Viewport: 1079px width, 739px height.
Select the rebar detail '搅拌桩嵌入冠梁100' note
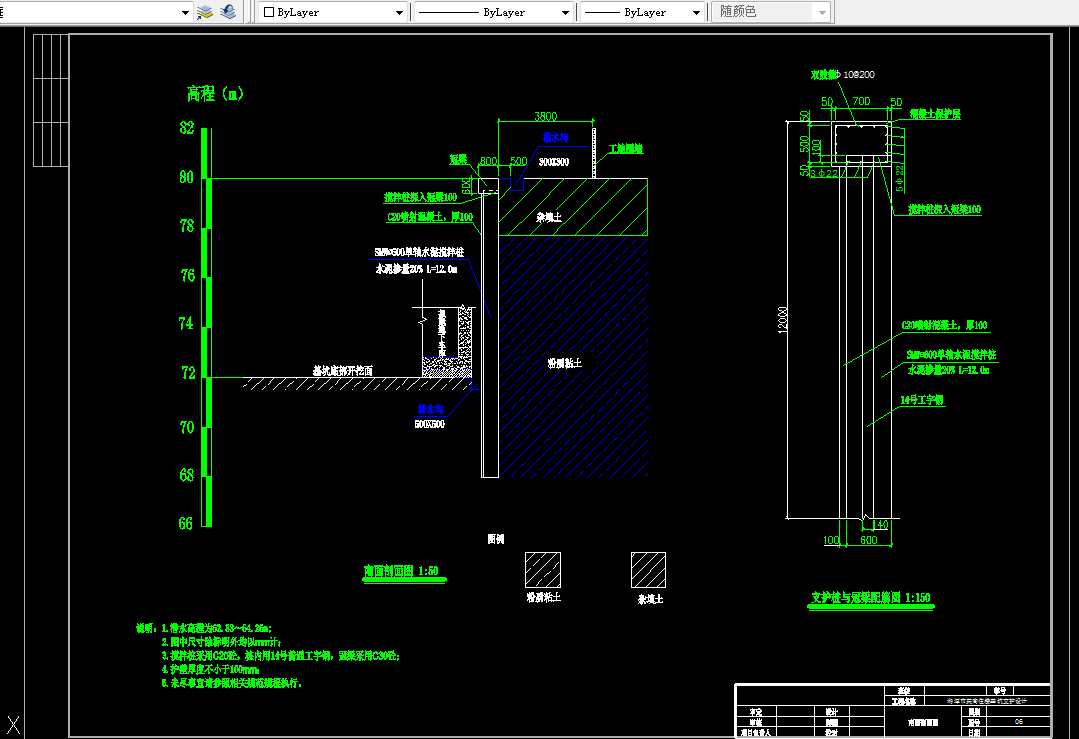tap(945, 209)
